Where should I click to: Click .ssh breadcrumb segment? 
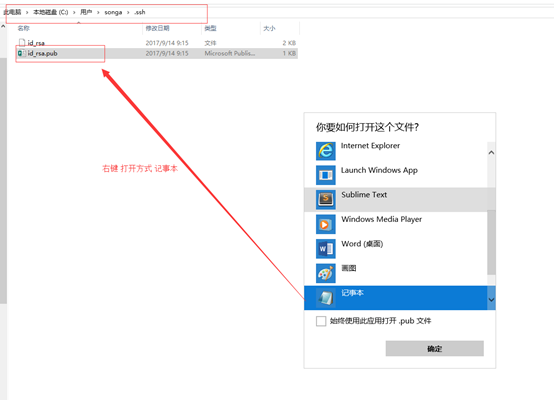click(x=140, y=12)
